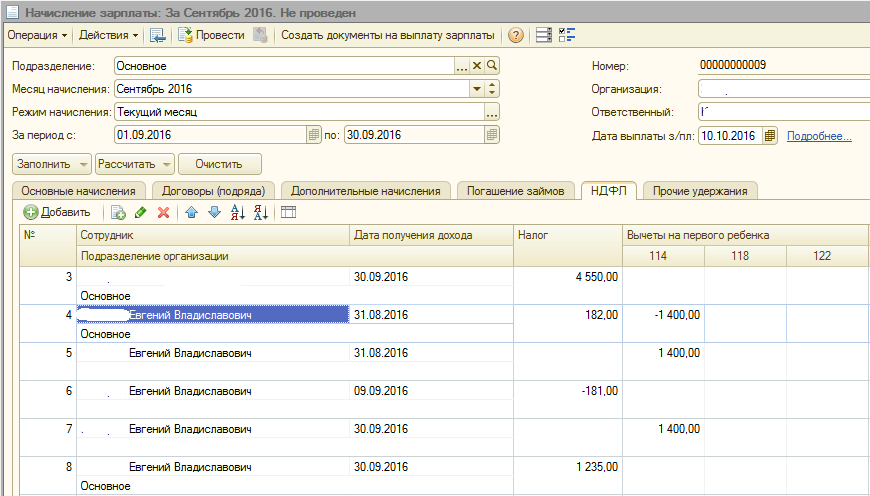
Task: Follow the Подробнее... link
Action: click(x=819, y=136)
